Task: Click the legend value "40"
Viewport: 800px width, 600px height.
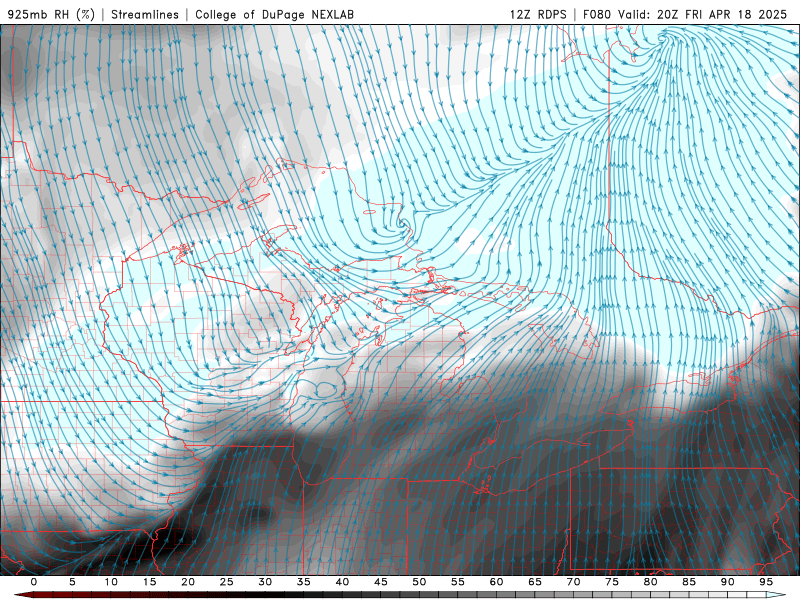Action: tap(342, 582)
